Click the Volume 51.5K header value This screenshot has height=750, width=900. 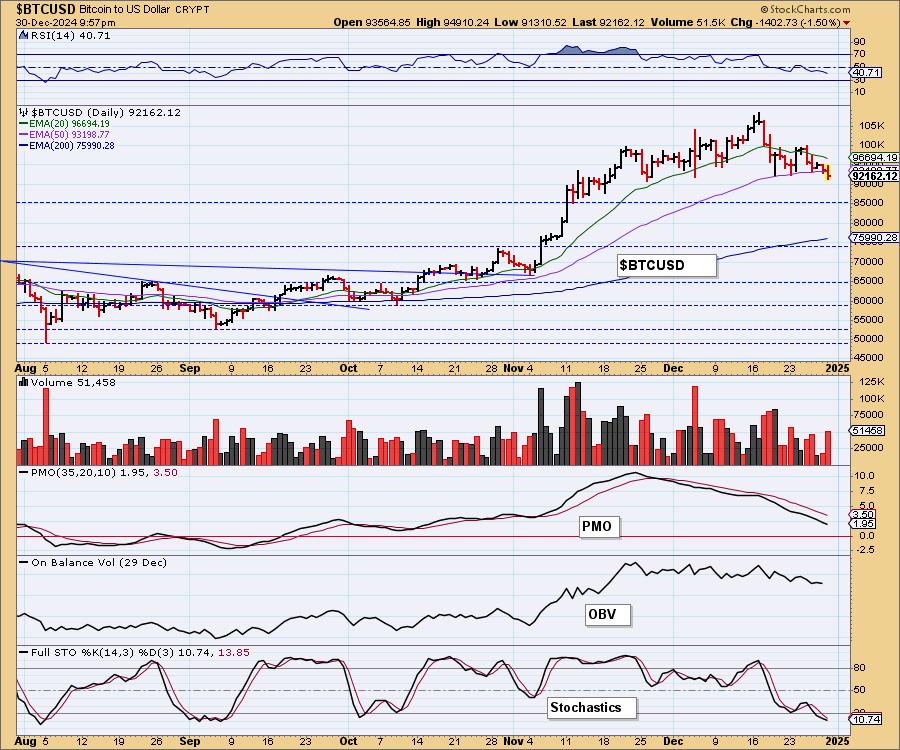point(688,22)
